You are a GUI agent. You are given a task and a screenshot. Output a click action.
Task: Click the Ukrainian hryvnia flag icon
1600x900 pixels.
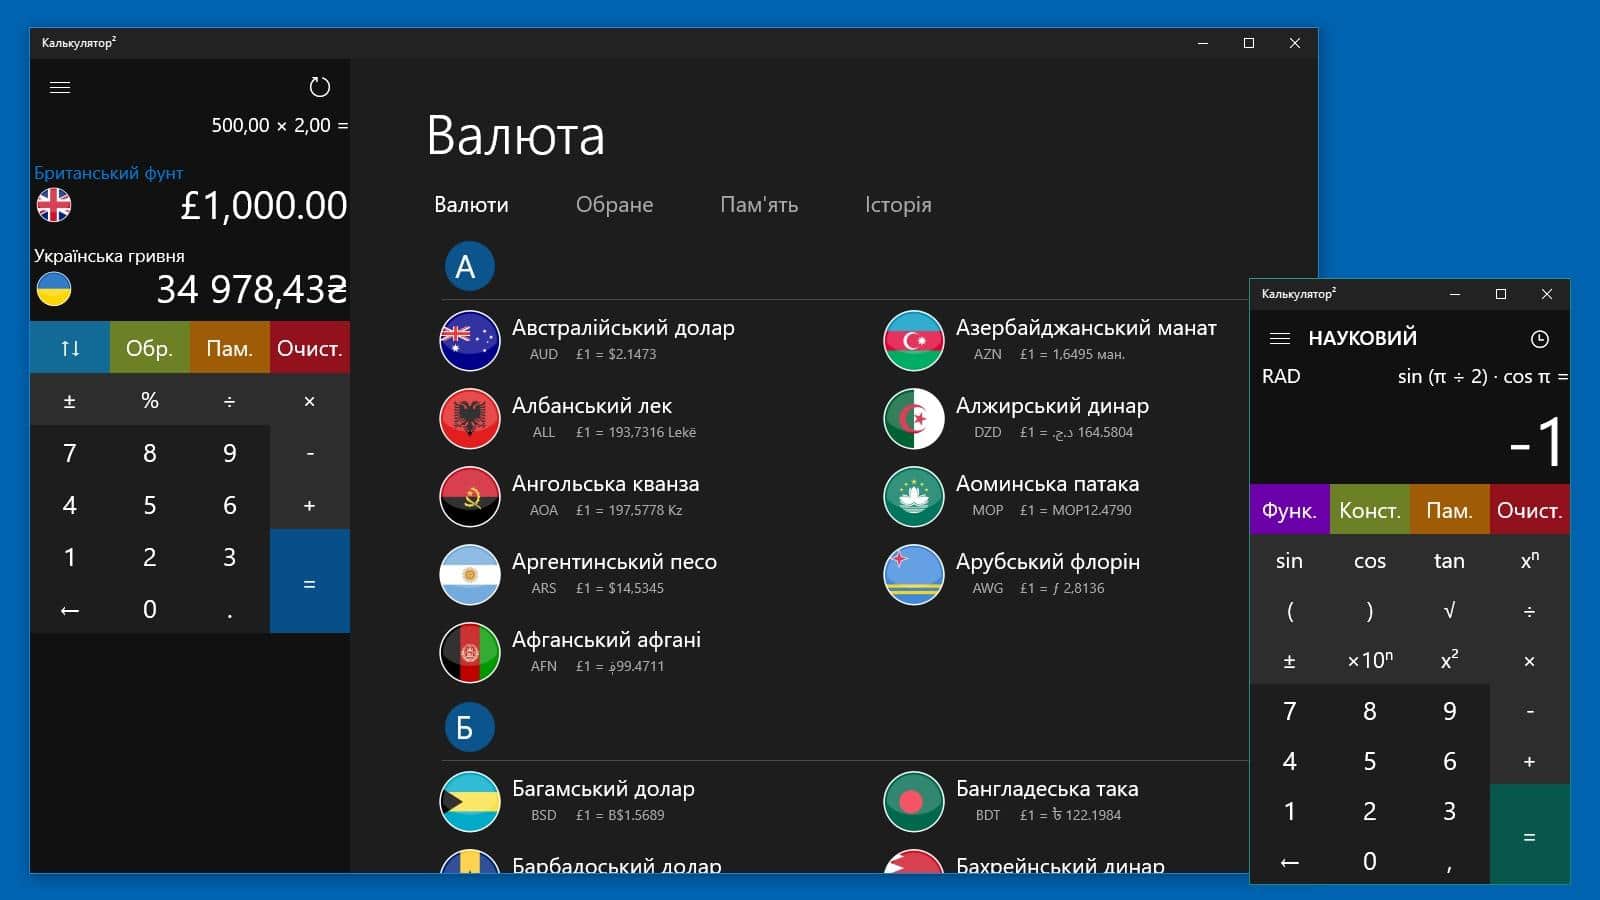pyautogui.click(x=54, y=289)
